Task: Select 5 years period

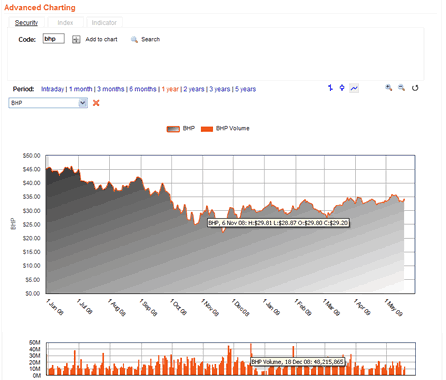Action: (246, 89)
